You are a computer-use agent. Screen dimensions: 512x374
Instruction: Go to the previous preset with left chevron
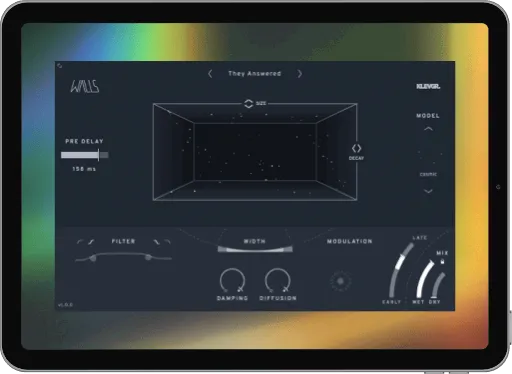[210, 74]
